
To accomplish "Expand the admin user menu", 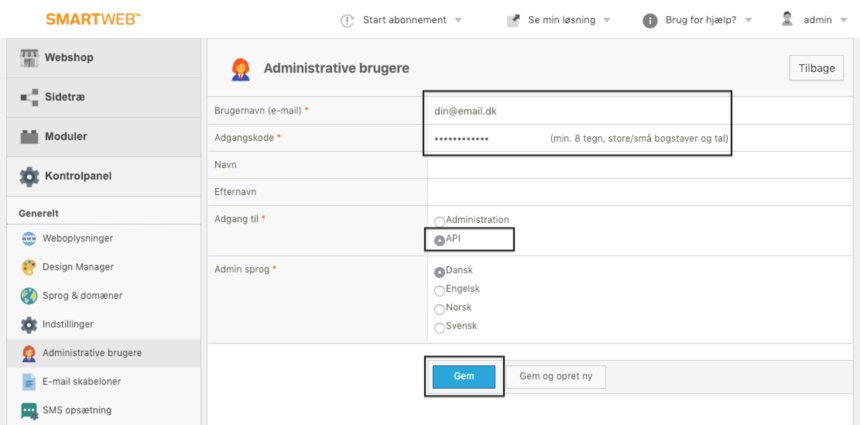I will pos(814,20).
